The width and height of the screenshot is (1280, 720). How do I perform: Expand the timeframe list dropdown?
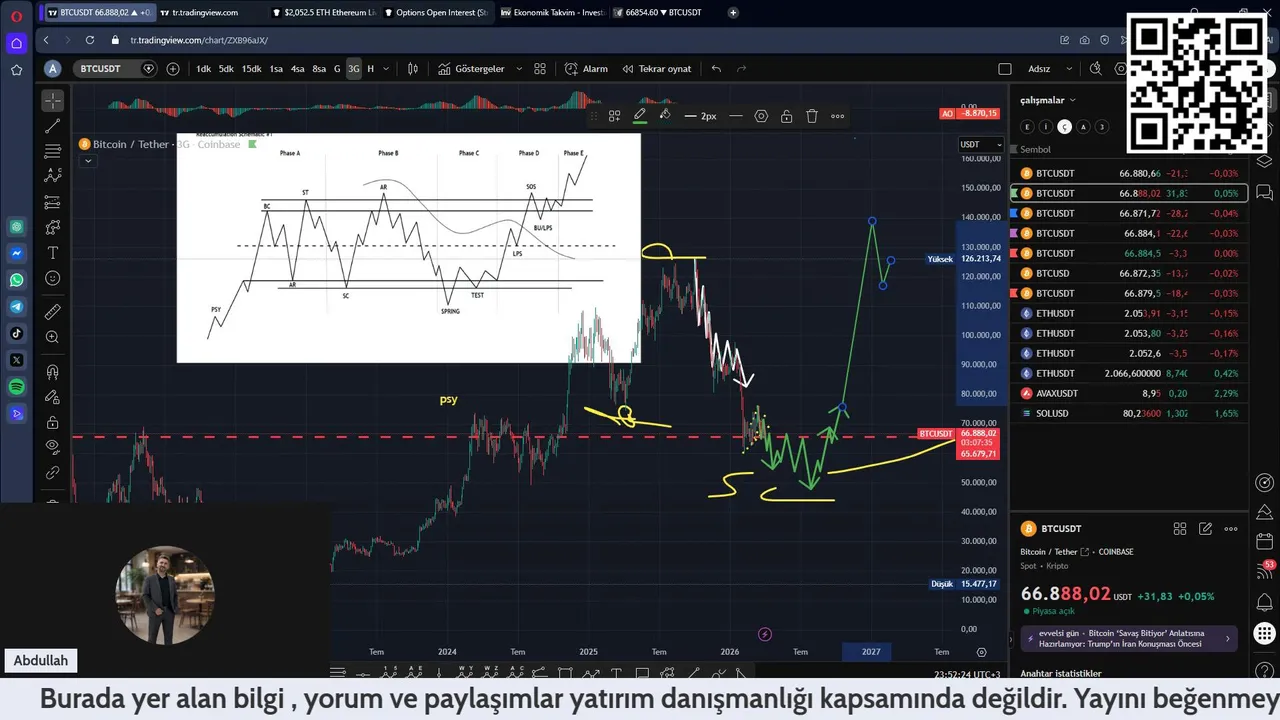click(387, 69)
